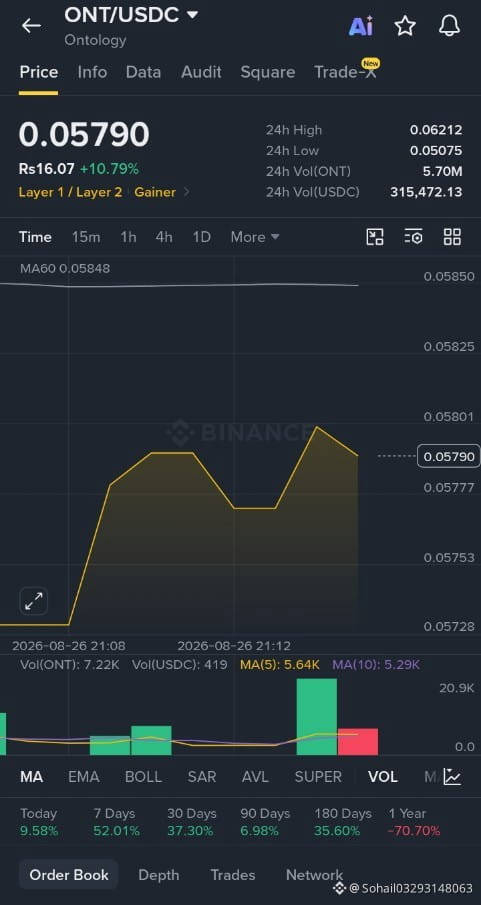Tap the 90 Days 6.98% value
The image size is (481, 905).
pos(260,831)
